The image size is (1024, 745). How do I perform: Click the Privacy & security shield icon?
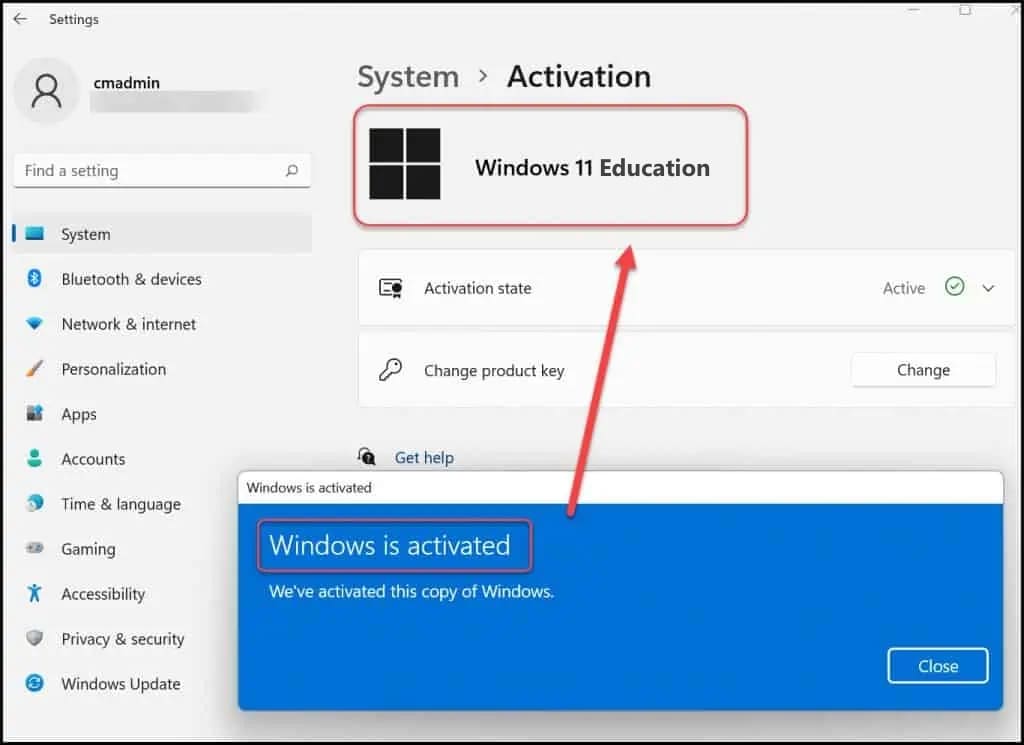click(x=35, y=639)
